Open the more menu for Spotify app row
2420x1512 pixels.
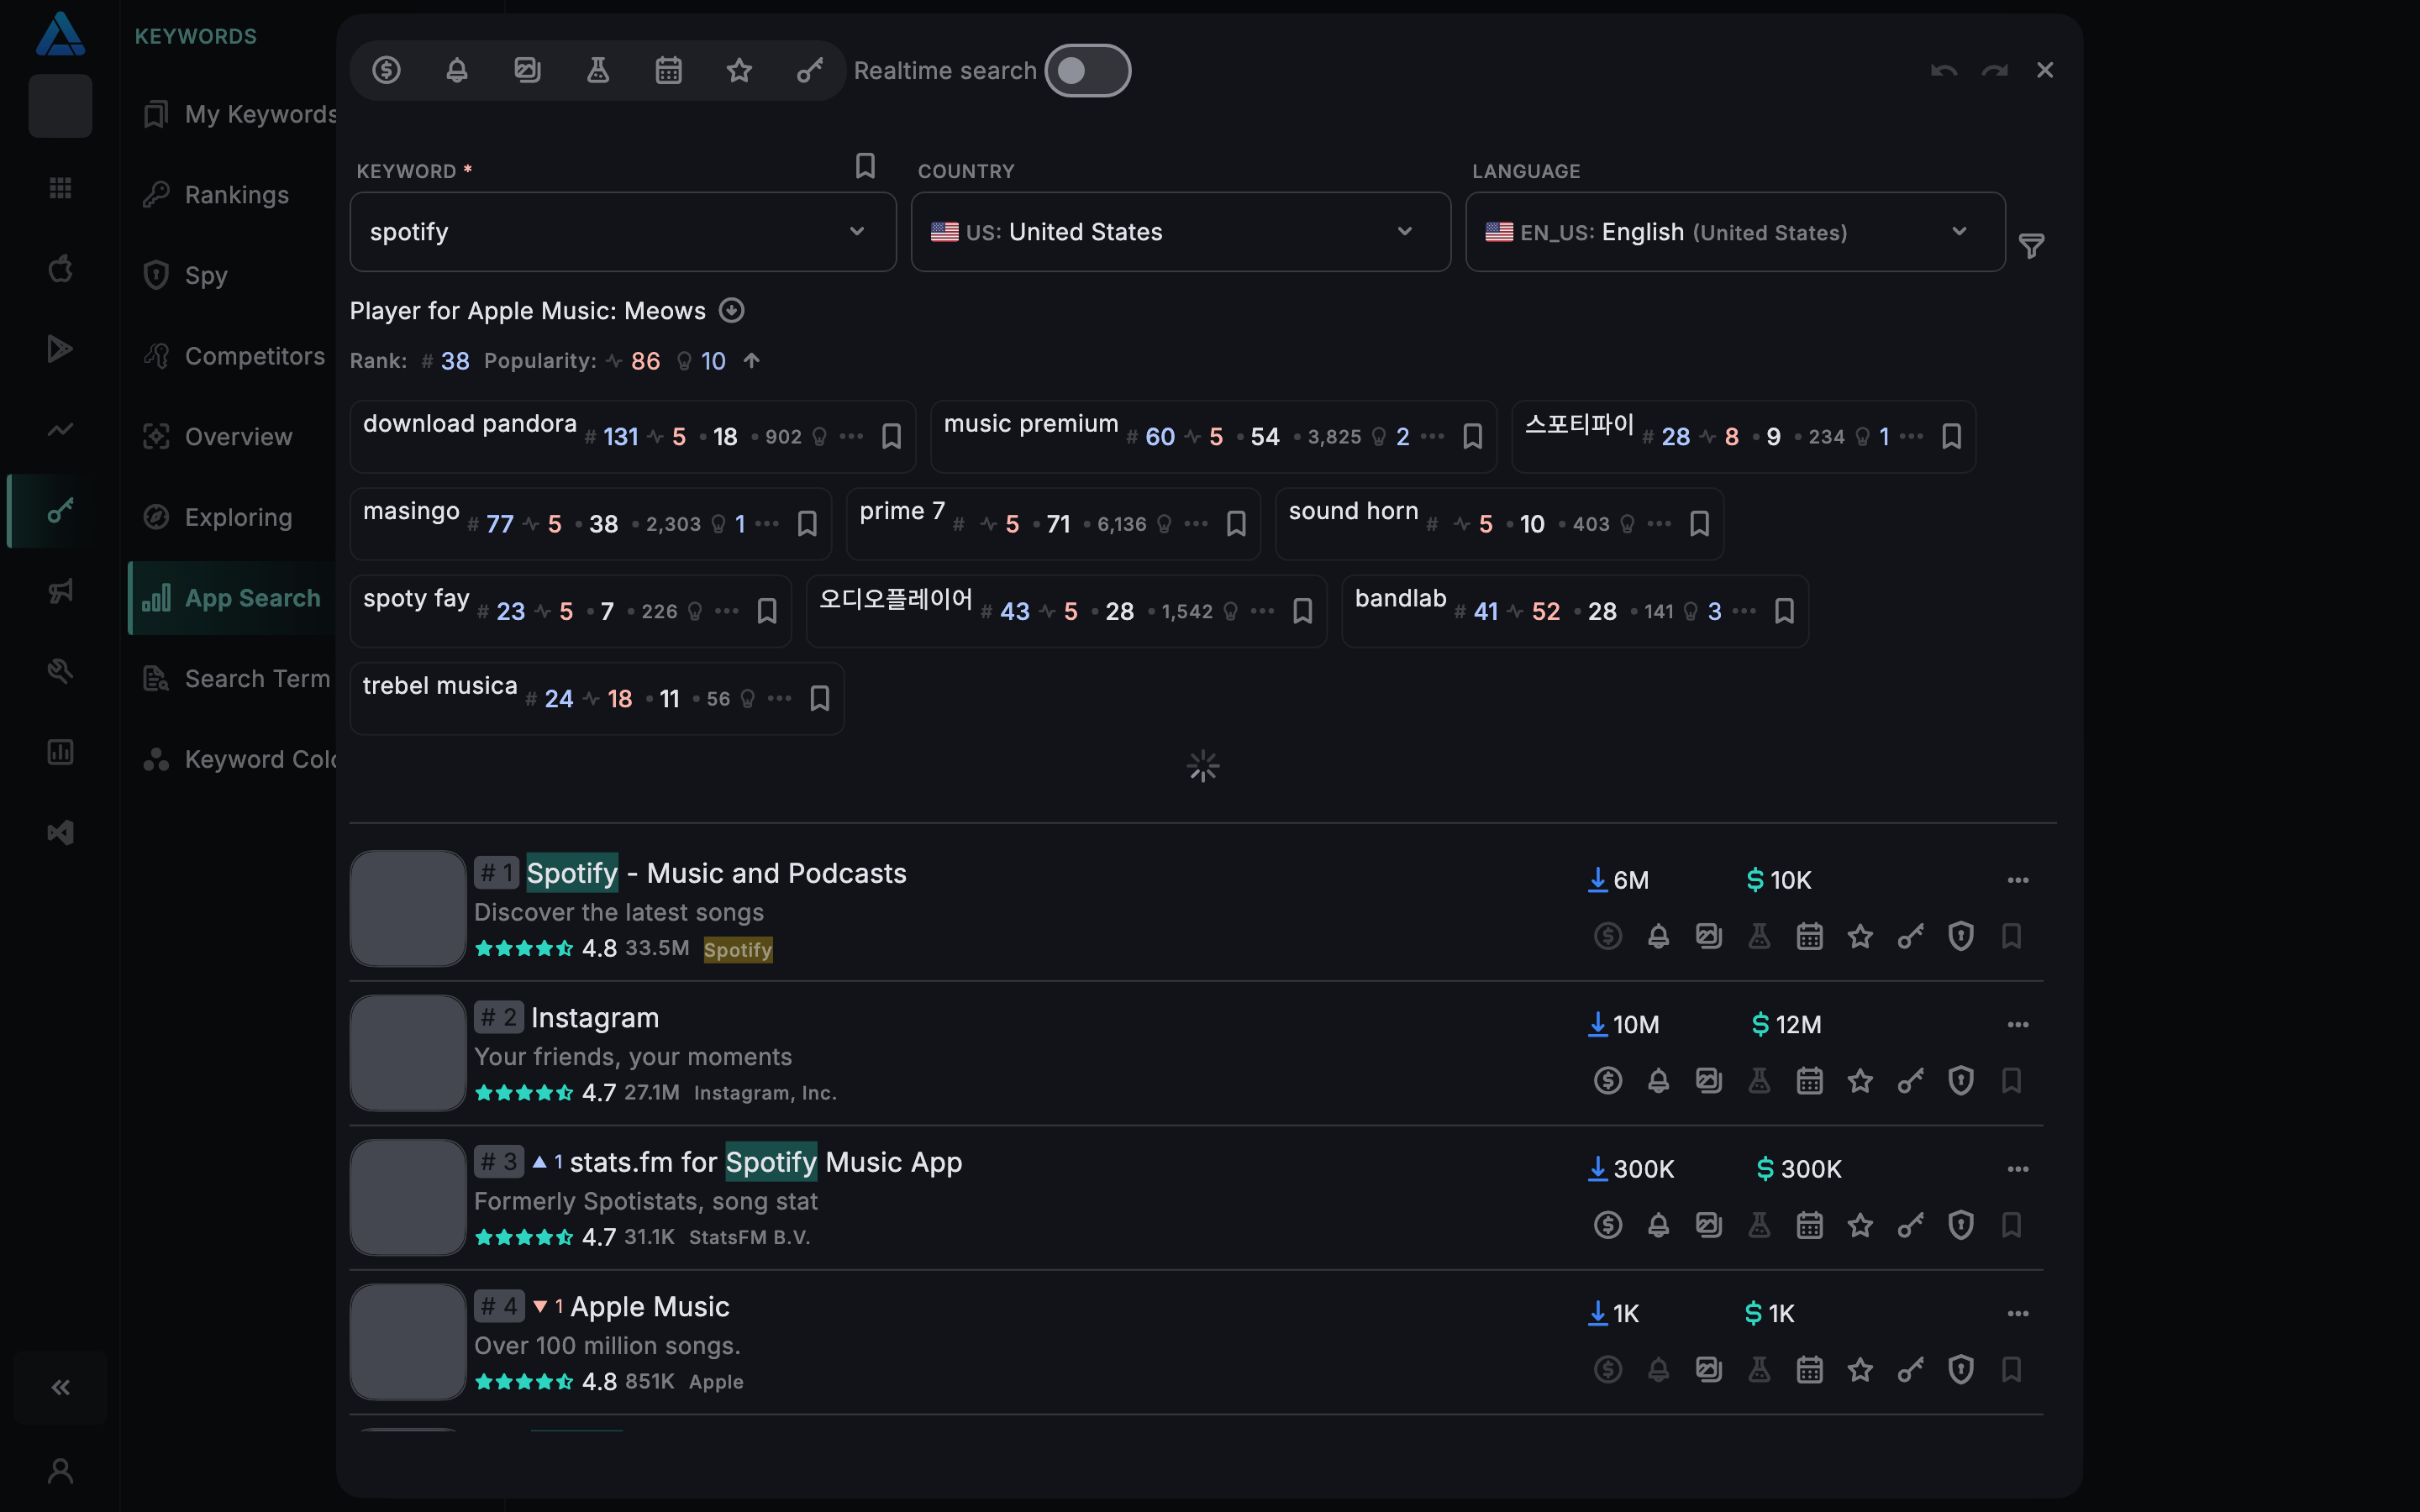tap(2018, 880)
